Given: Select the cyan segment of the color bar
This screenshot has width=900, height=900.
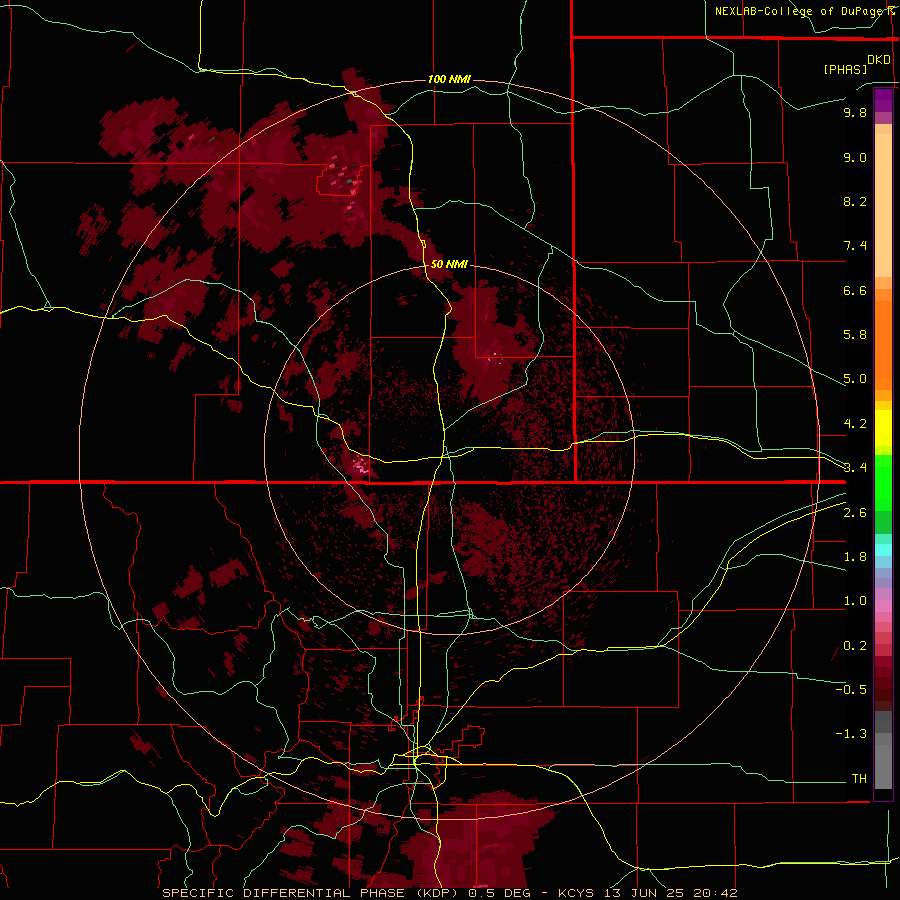Looking at the screenshot, I should (883, 550).
